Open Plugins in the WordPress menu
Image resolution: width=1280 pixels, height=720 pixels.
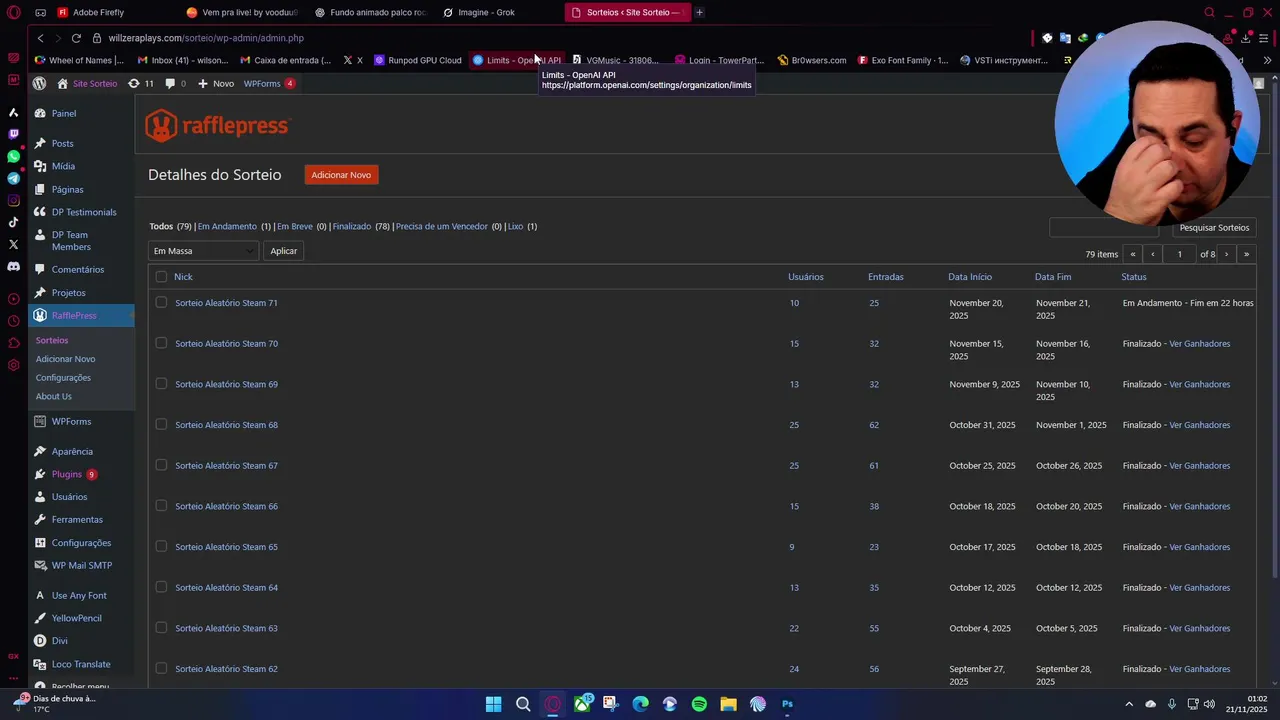tap(66, 474)
